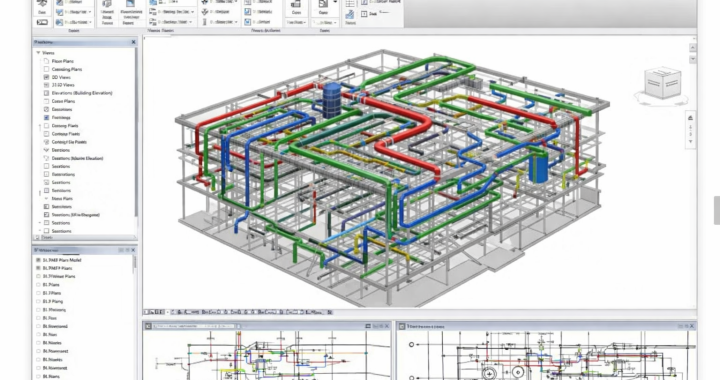Click the rectangular icon at the ribbon's far left edge
This screenshot has height=380, width=720.
pos(42,22)
